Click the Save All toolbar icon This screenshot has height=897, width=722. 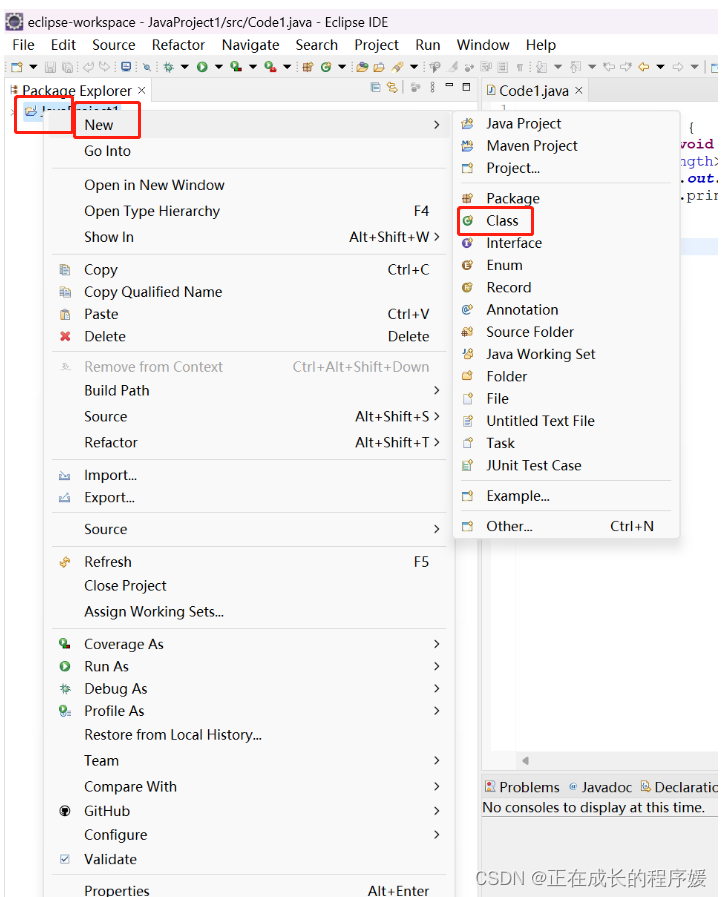[x=67, y=67]
